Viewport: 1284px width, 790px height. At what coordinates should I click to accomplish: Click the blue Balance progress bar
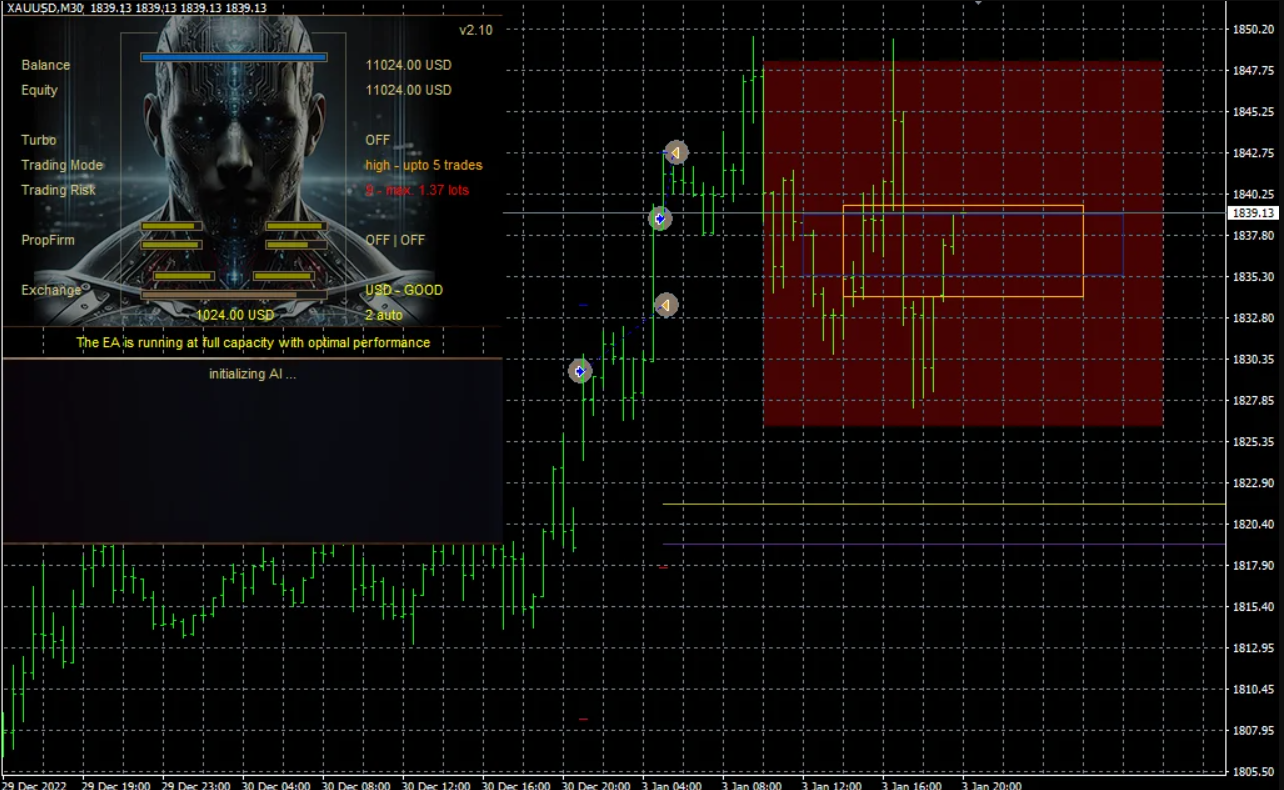(x=234, y=58)
